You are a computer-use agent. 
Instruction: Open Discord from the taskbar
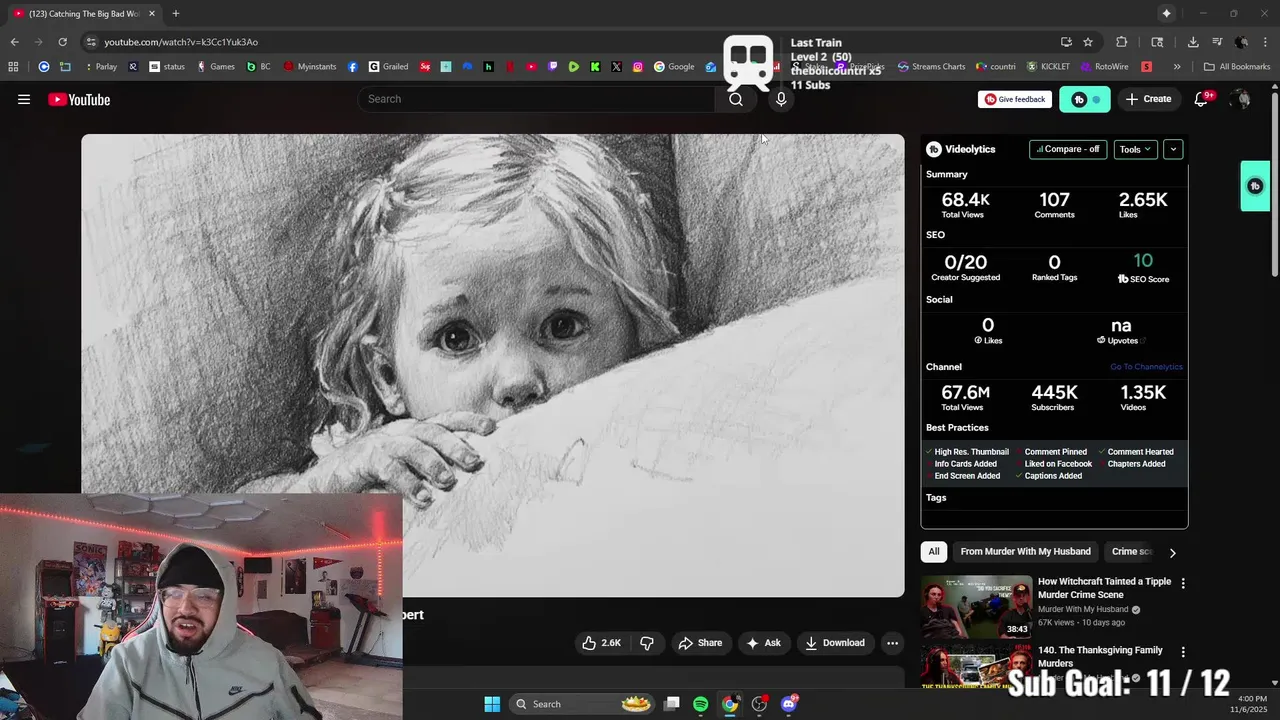[789, 704]
